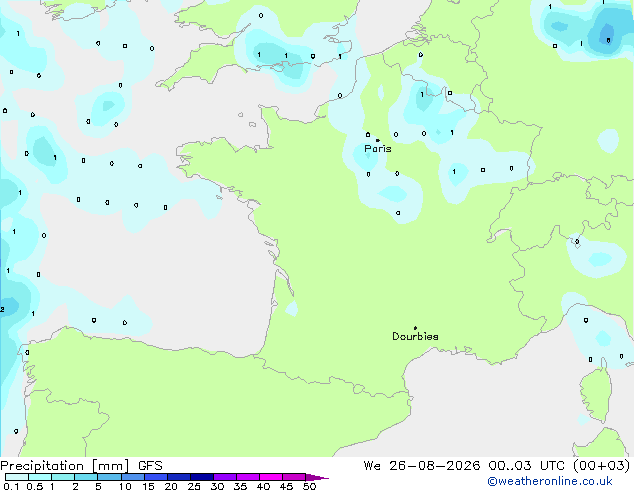The height and width of the screenshot is (490, 634).
Task: Click the Paris city label
Action: [378, 149]
